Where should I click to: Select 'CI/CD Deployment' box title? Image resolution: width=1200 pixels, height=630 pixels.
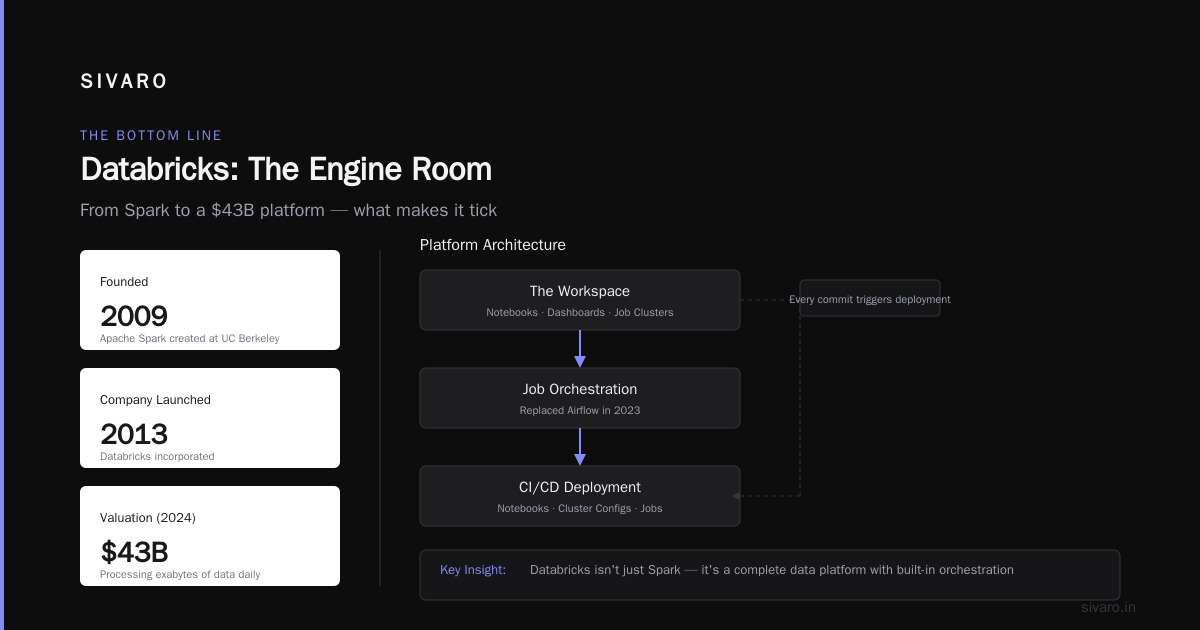(580, 487)
